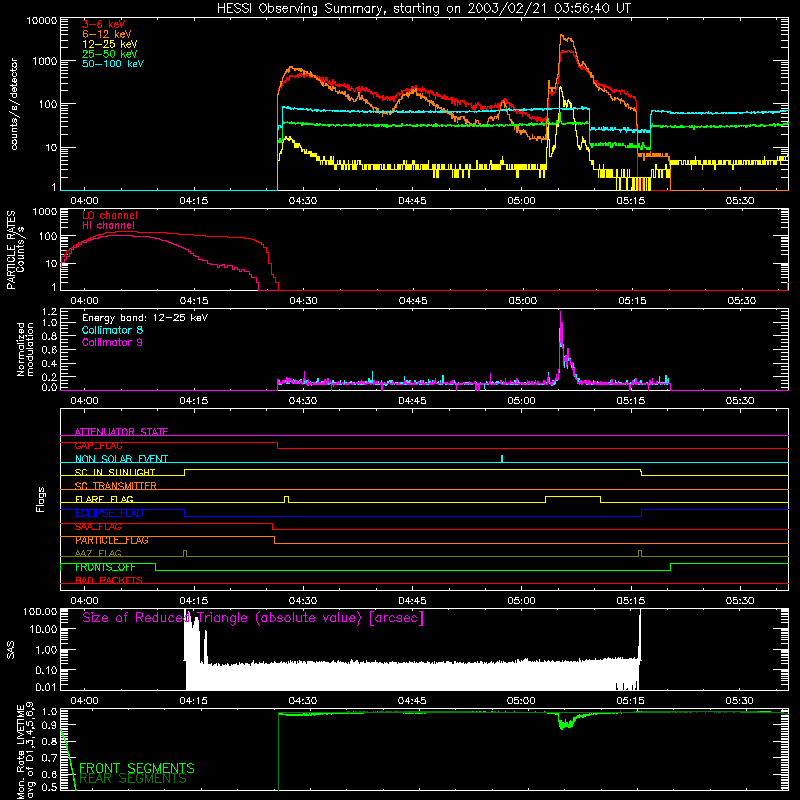Click the 1.2 tick of the modulation axis
Screen dimensions: 800x800
(49, 311)
